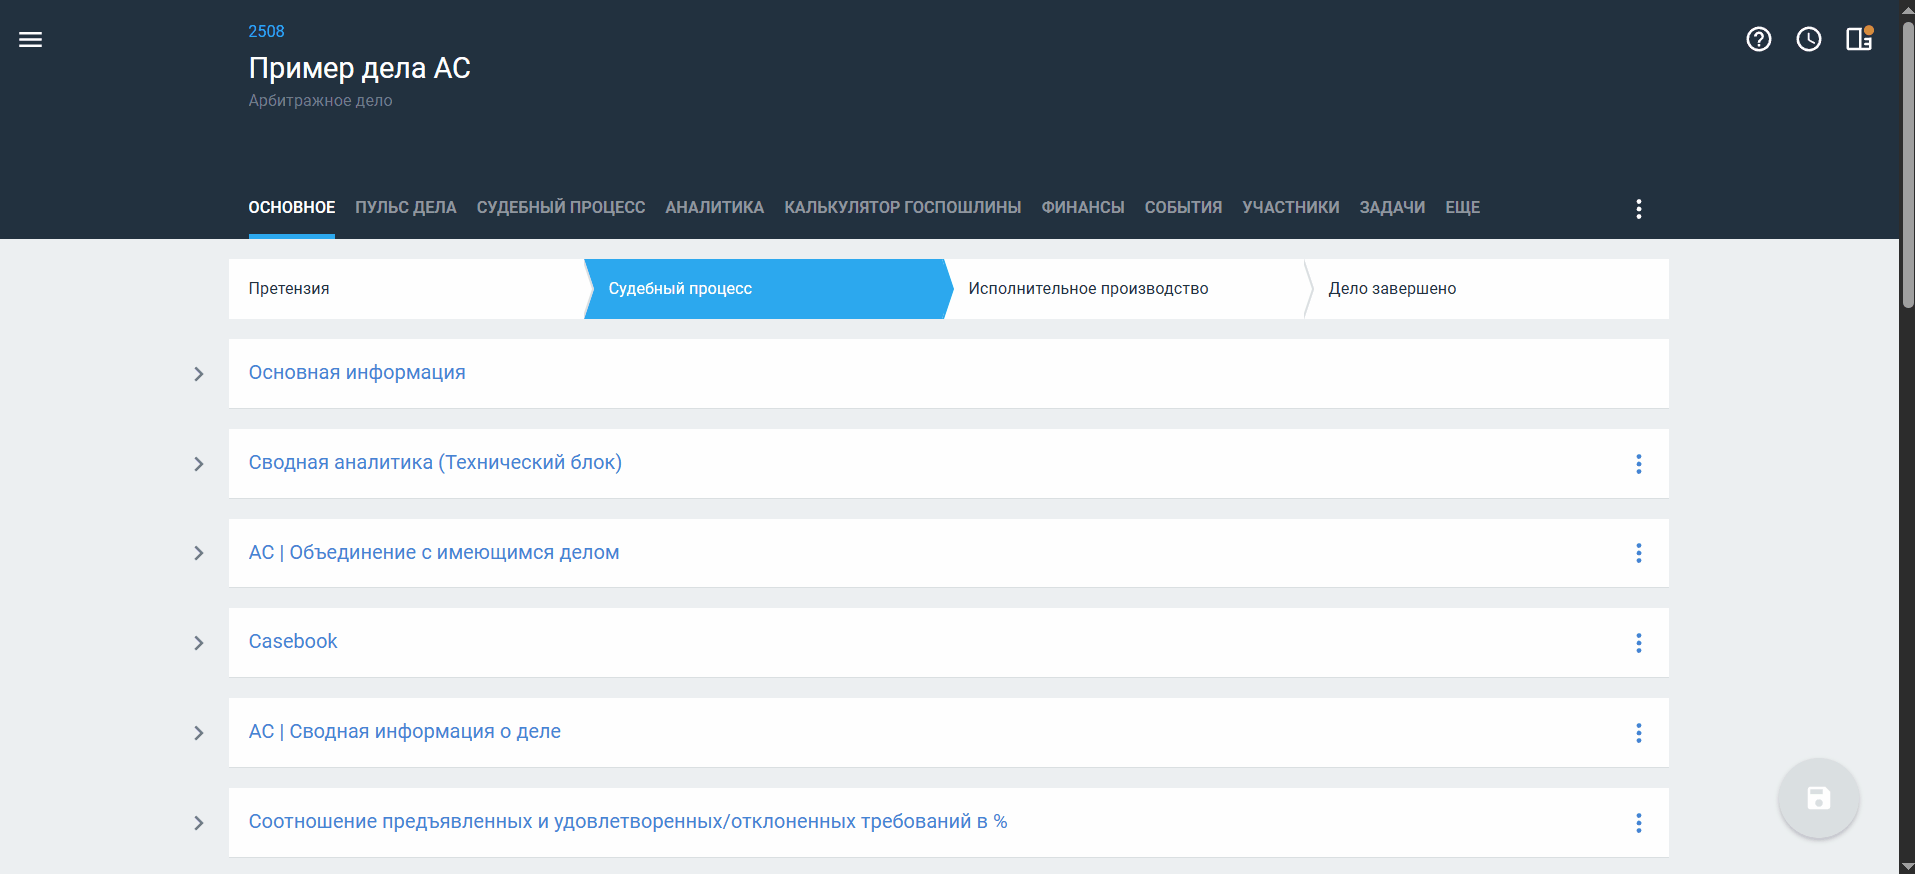Viewport: 1915px width, 874px height.
Task: Open the hamburger main menu
Action: coord(30,40)
